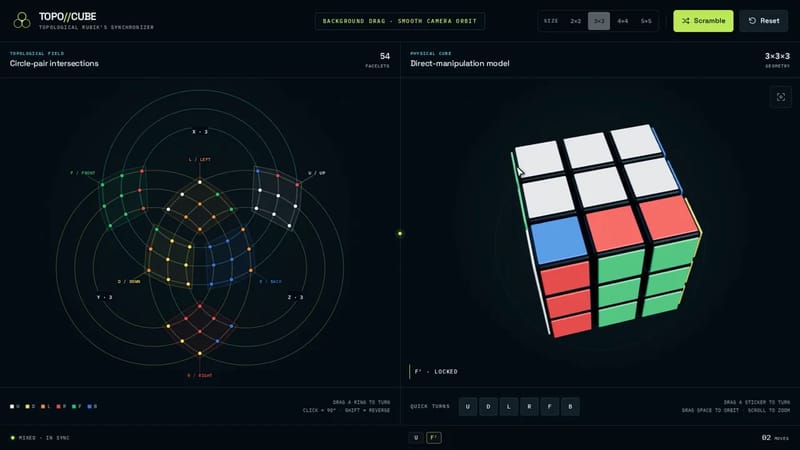Switch cube size to 5×5
This screenshot has height=450, width=800.
click(x=646, y=21)
